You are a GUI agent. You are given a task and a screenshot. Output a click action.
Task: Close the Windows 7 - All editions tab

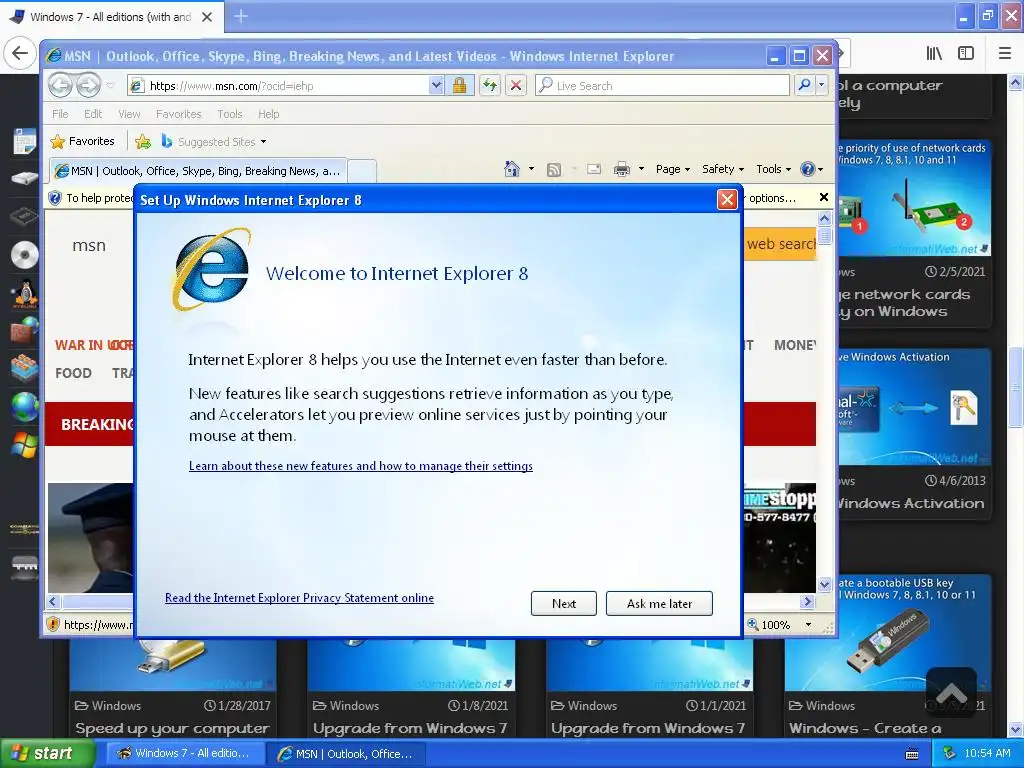pyautogui.click(x=207, y=17)
